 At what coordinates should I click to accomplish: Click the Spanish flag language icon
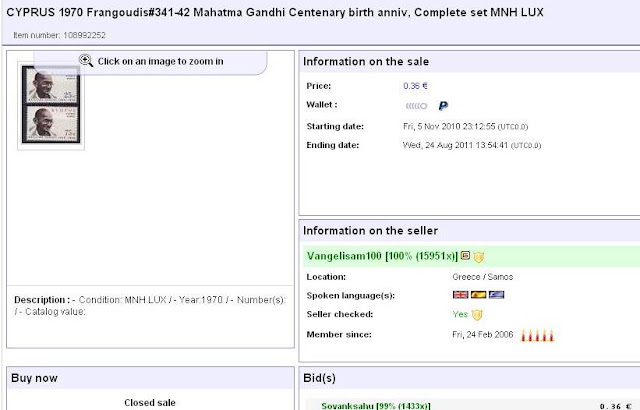coord(478,295)
